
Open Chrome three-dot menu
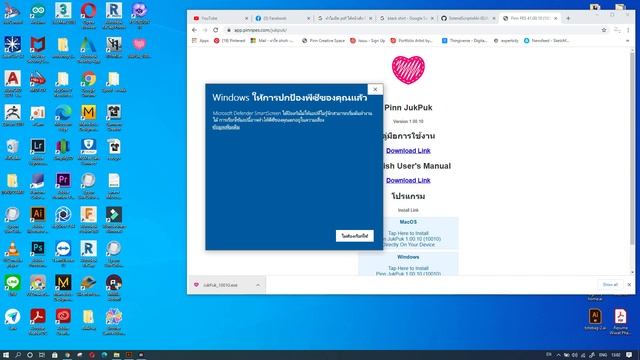pyautogui.click(x=628, y=30)
